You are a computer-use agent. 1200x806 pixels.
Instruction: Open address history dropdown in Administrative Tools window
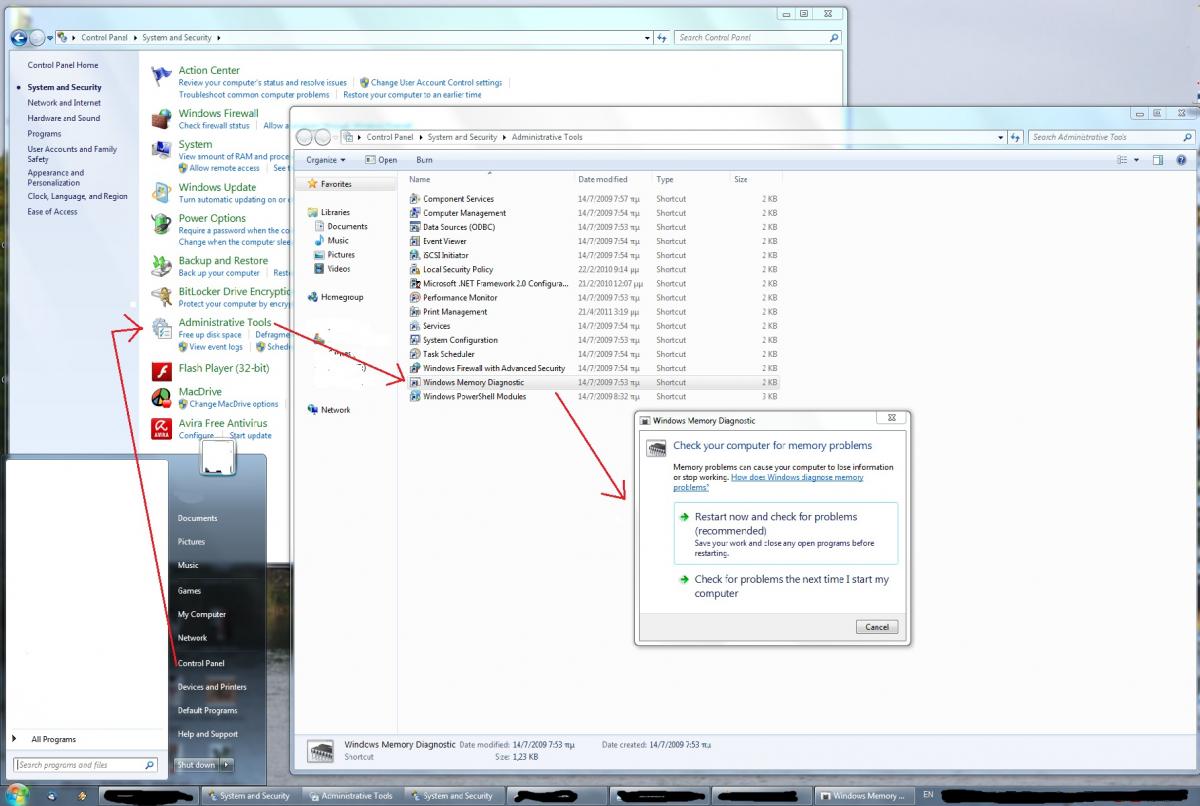tap(1001, 137)
